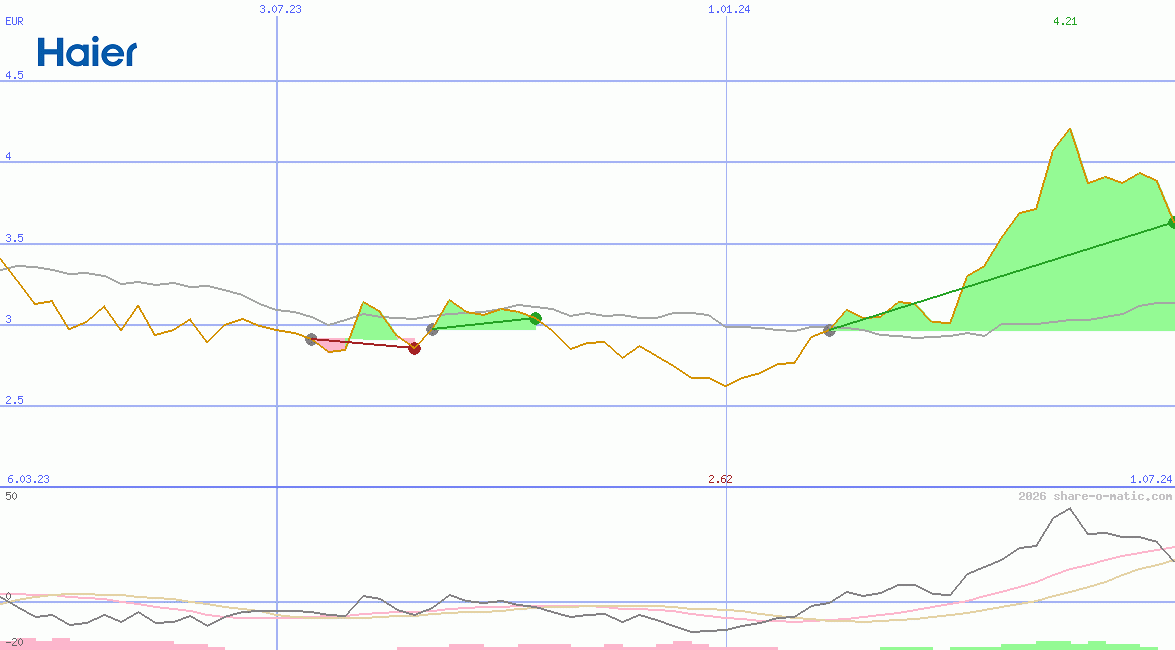Click the green marker at the chart's right edge
Viewport: 1175px width, 650px height.
(1171, 222)
